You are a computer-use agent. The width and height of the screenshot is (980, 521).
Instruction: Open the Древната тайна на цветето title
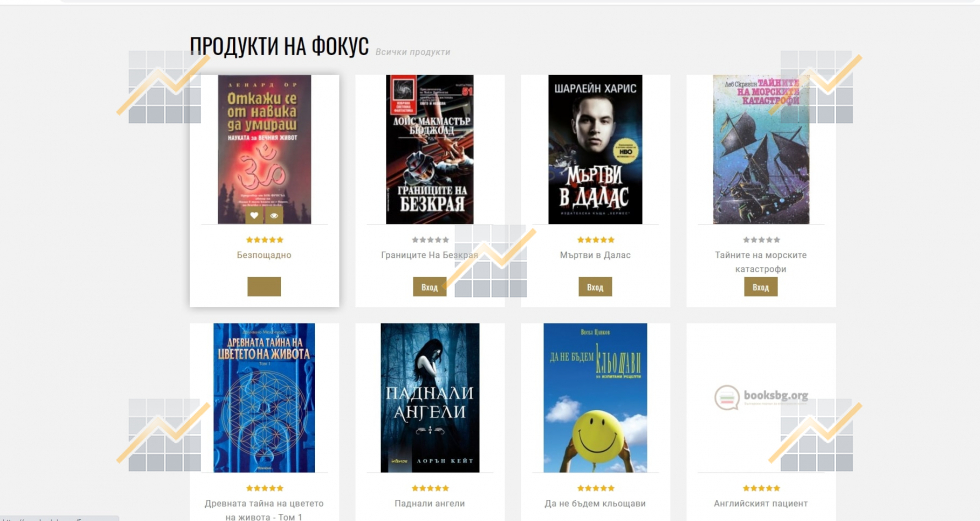point(264,510)
